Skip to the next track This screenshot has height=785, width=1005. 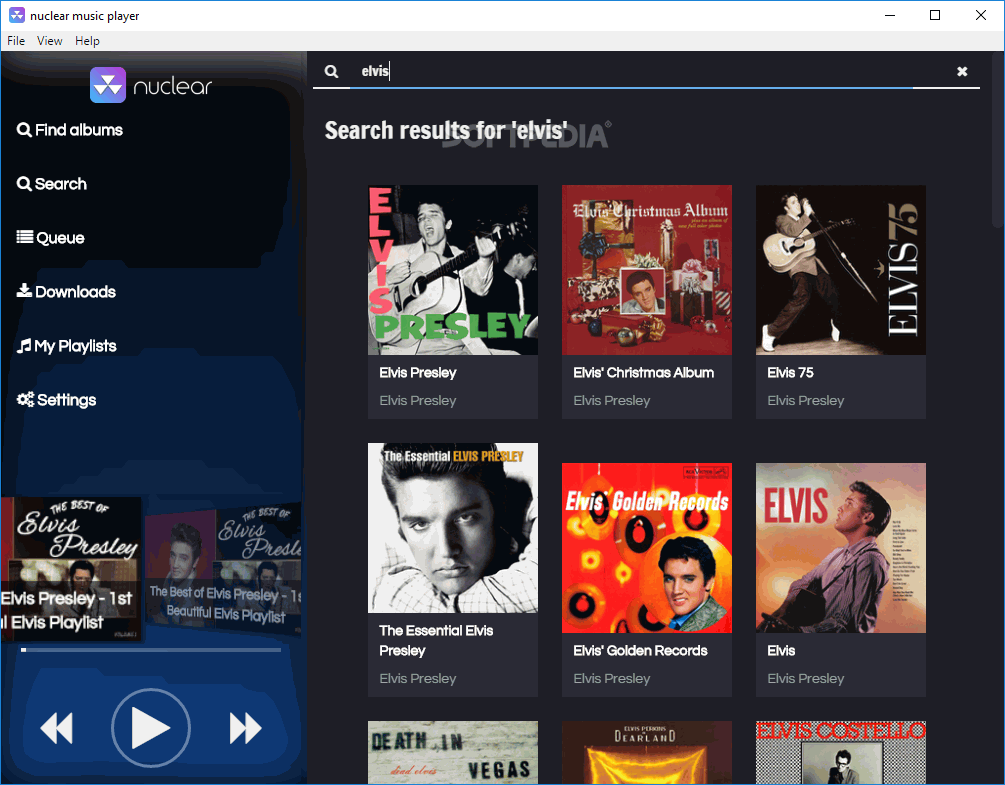(245, 728)
